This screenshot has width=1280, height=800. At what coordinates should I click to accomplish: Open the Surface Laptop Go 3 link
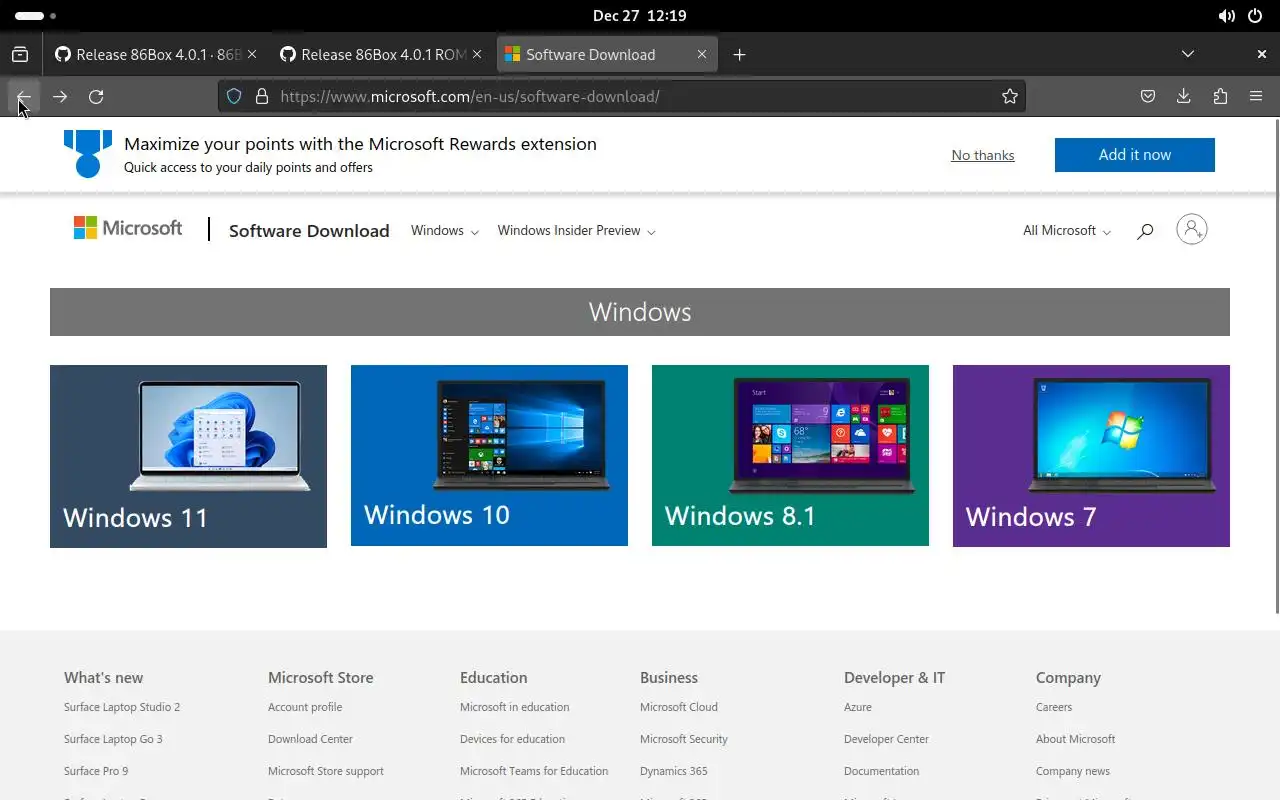[x=113, y=739]
